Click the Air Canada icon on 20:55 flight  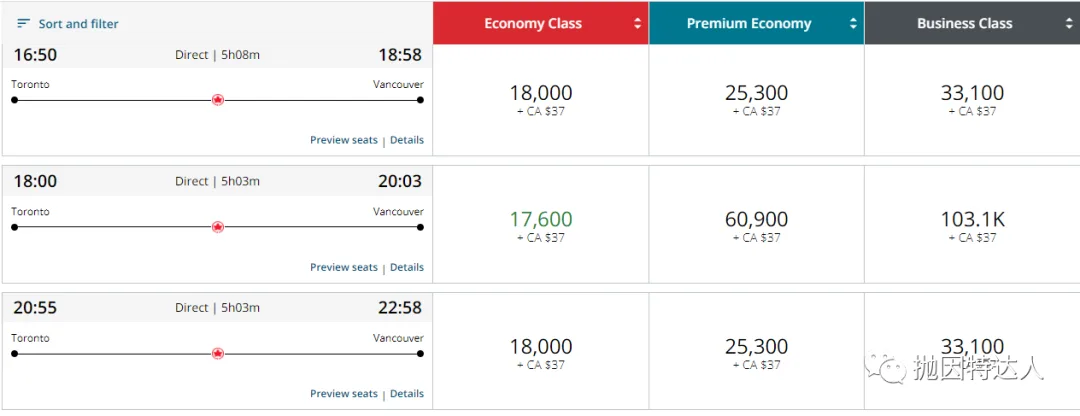(x=217, y=353)
